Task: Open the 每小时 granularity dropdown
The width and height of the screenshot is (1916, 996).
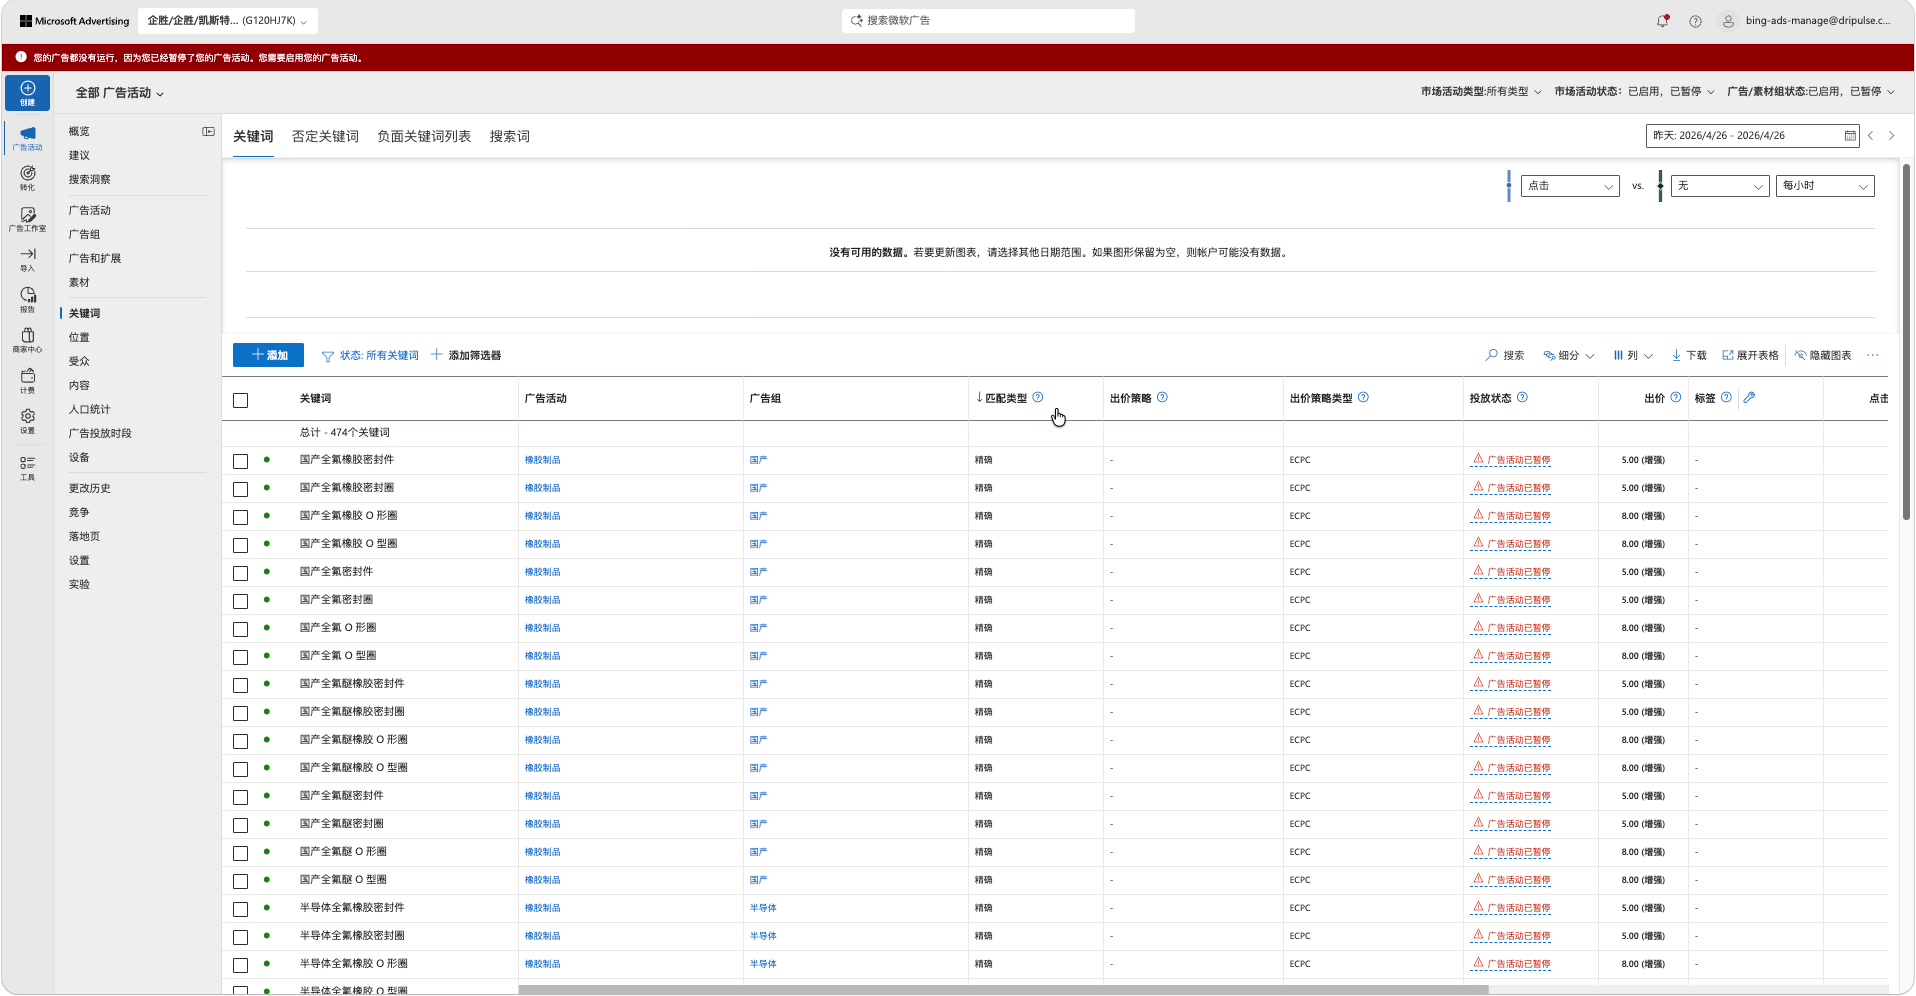Action: [1825, 186]
